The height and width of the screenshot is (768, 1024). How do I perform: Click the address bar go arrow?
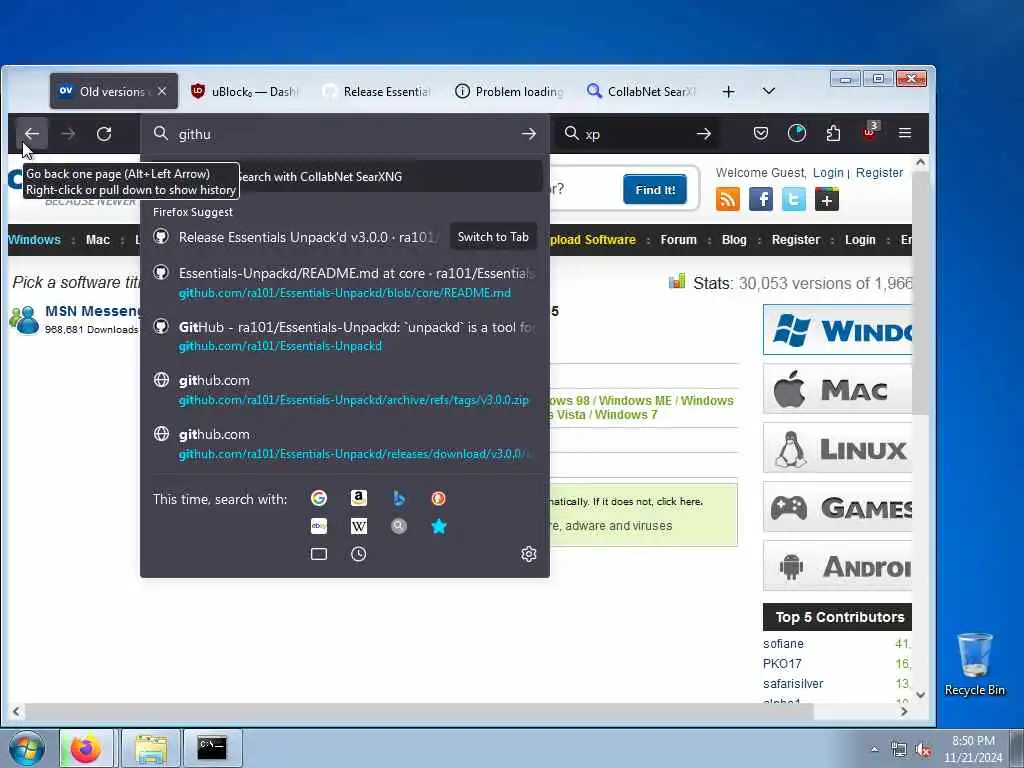pos(528,134)
